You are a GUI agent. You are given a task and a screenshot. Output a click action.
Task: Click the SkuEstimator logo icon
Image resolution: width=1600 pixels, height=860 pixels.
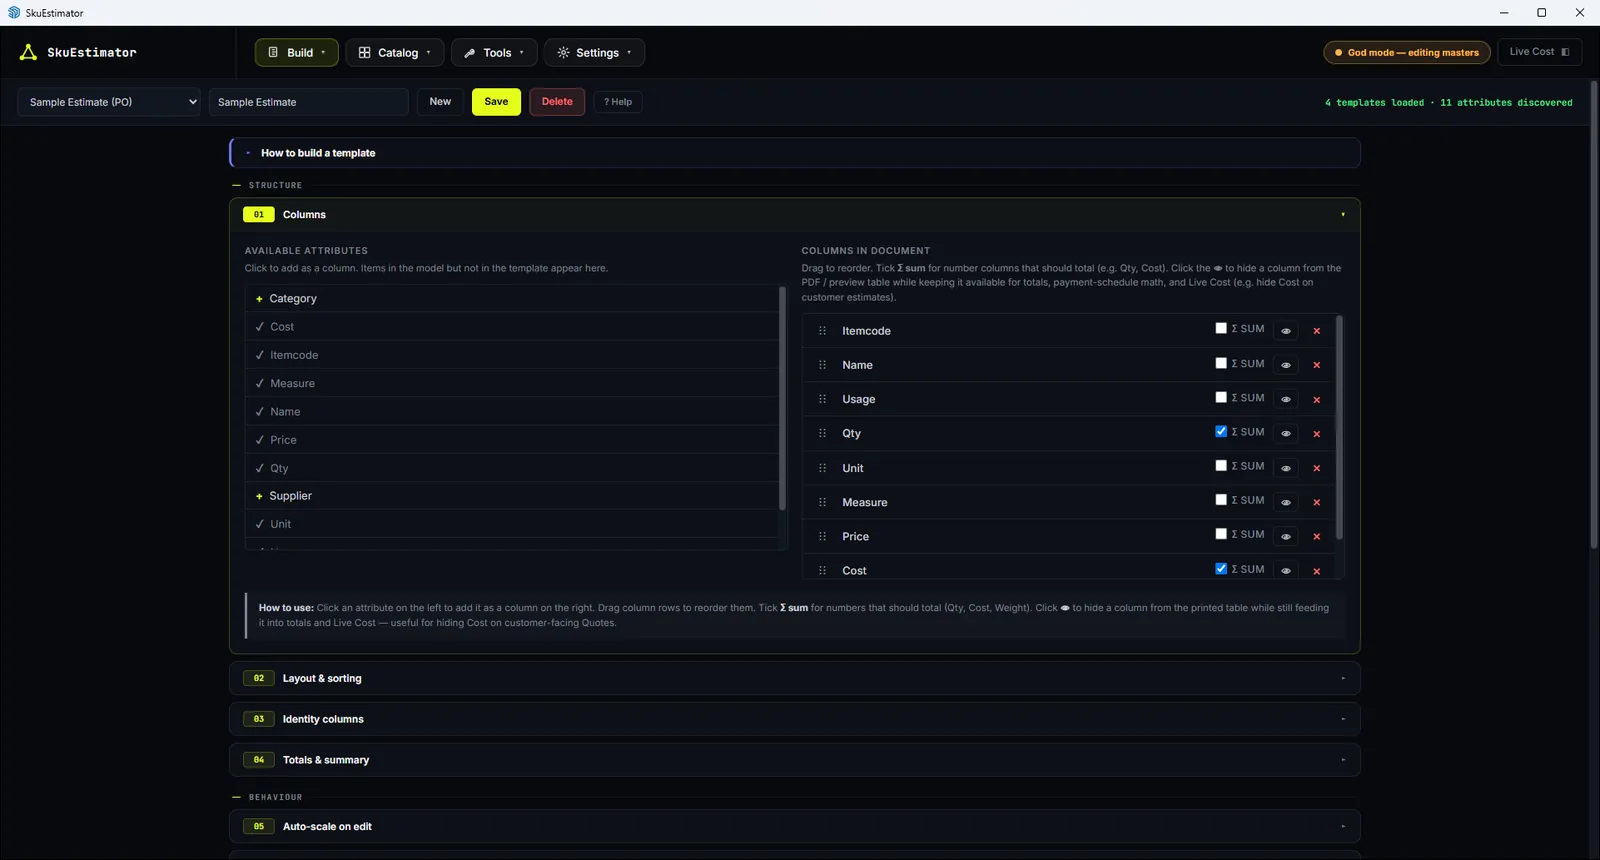28,52
